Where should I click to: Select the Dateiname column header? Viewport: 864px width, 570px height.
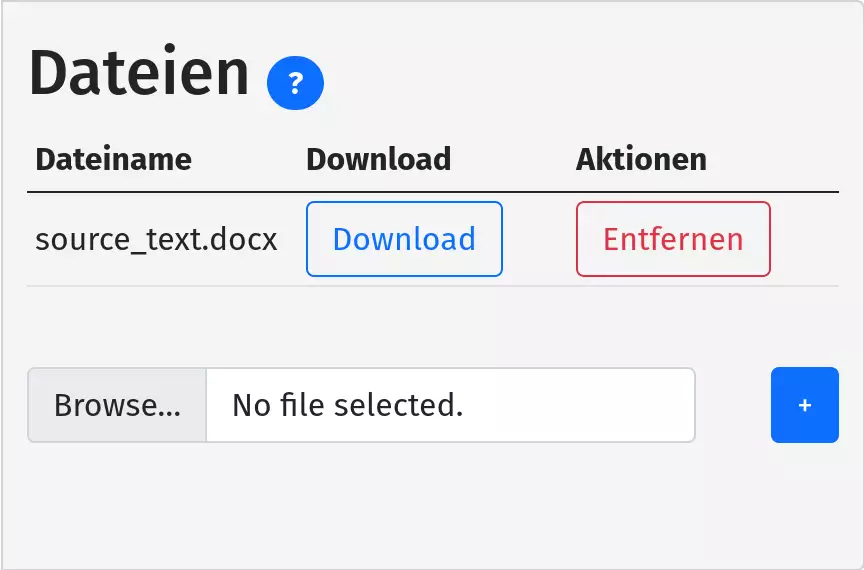(x=113, y=159)
